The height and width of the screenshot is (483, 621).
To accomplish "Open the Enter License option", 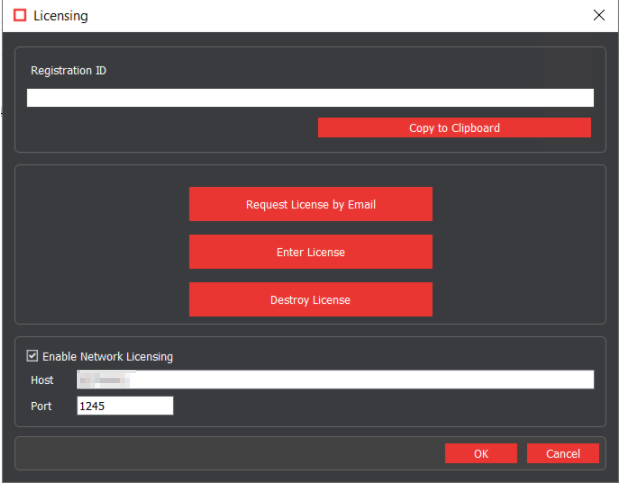I will pos(310,252).
